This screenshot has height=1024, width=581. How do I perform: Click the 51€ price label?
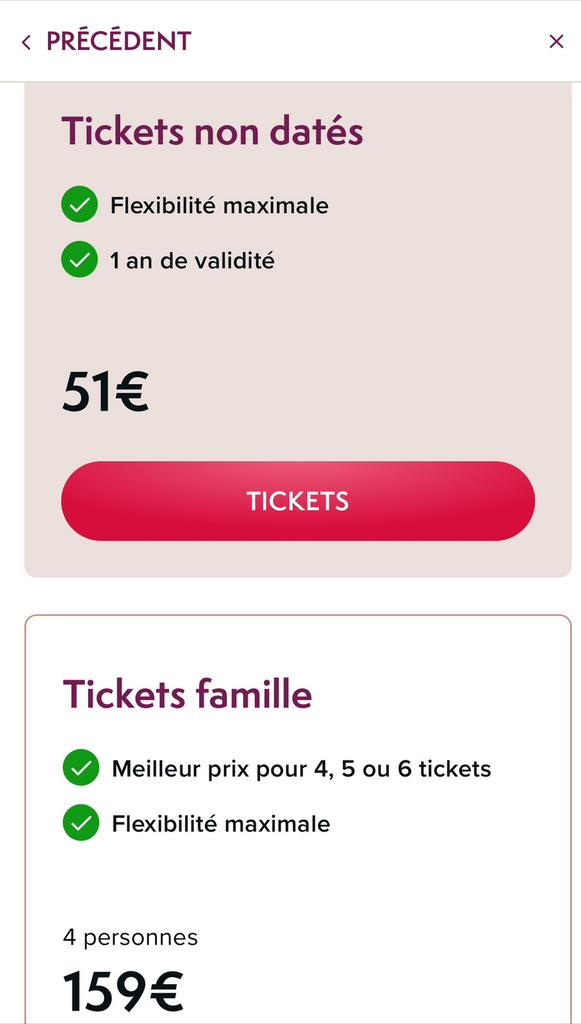pyautogui.click(x=103, y=390)
